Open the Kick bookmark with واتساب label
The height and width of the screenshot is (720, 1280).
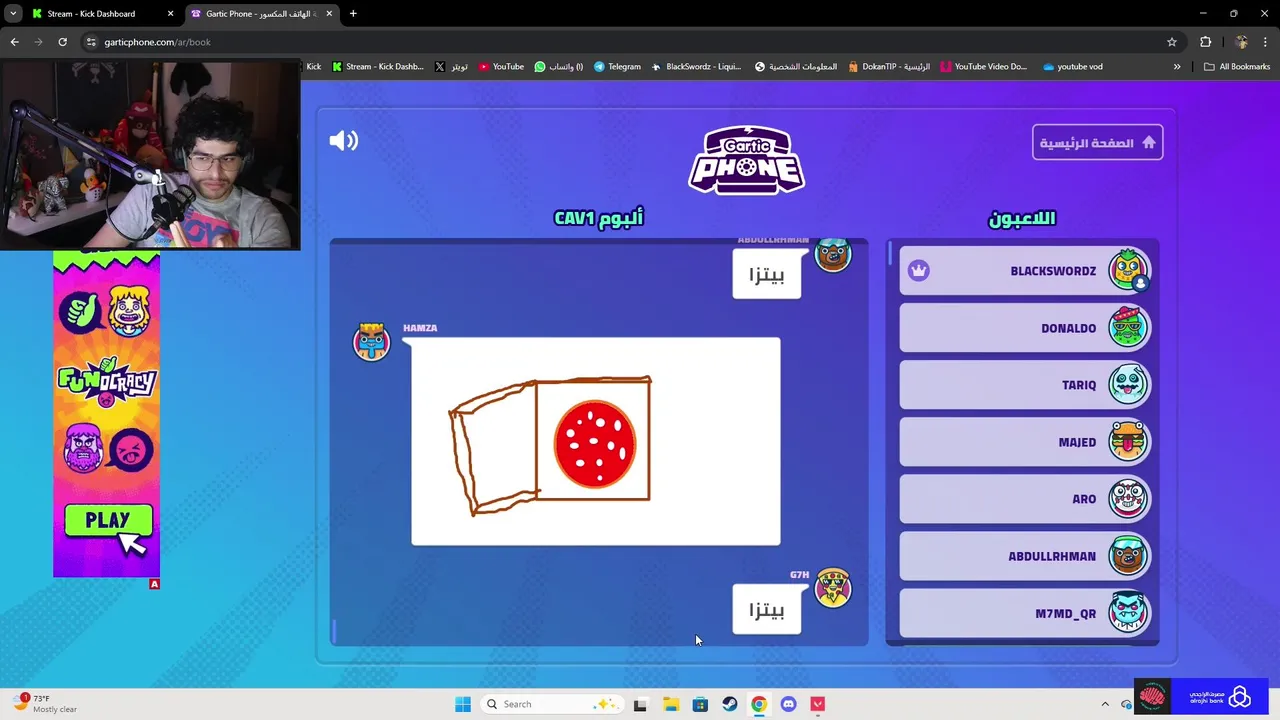click(558, 67)
